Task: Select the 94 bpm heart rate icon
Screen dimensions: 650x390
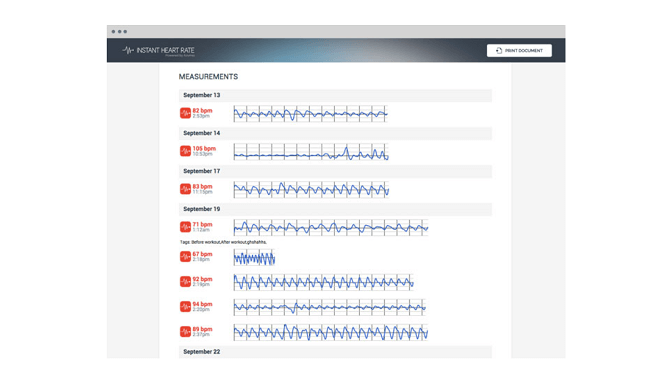Action: click(x=185, y=307)
